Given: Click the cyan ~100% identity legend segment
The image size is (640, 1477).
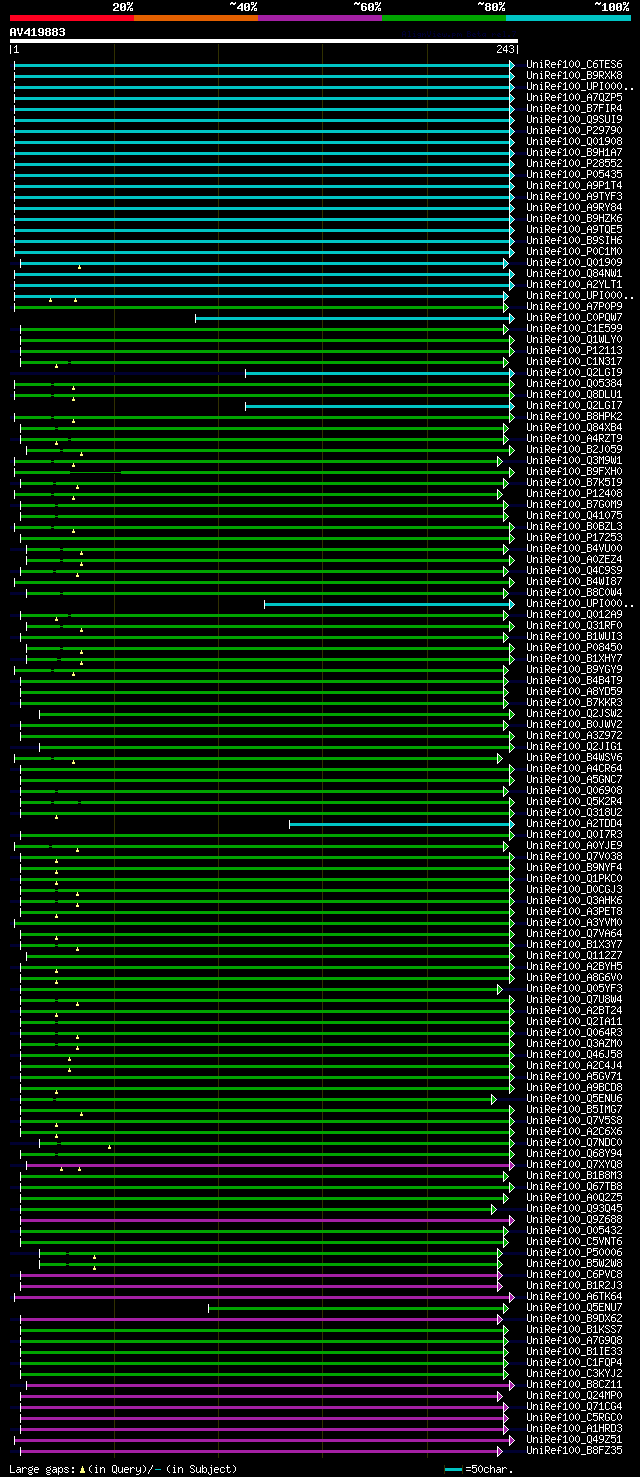Looking at the screenshot, I should coord(567,18).
